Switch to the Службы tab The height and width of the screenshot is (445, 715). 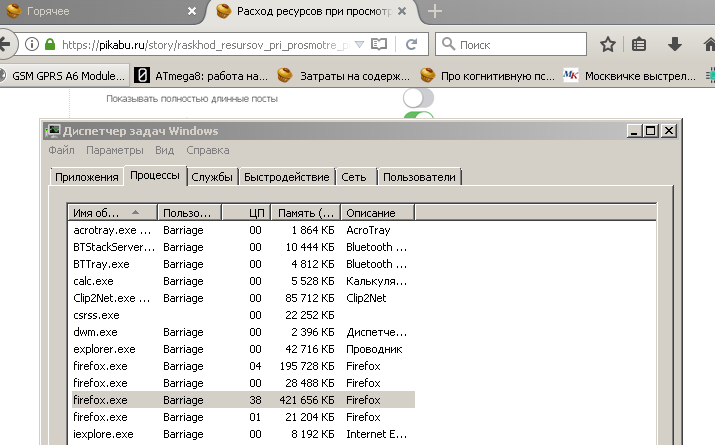(212, 177)
